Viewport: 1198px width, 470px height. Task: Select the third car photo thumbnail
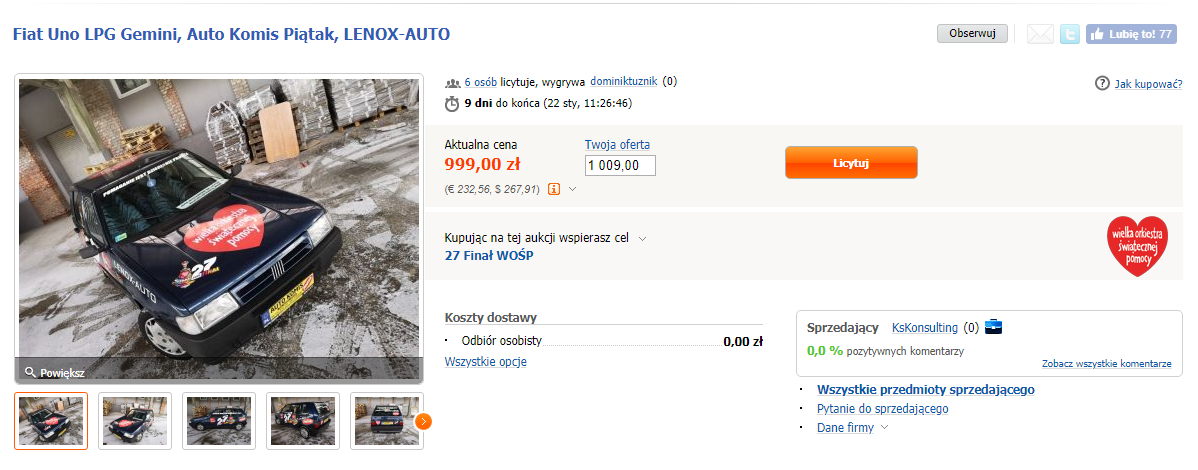click(219, 421)
